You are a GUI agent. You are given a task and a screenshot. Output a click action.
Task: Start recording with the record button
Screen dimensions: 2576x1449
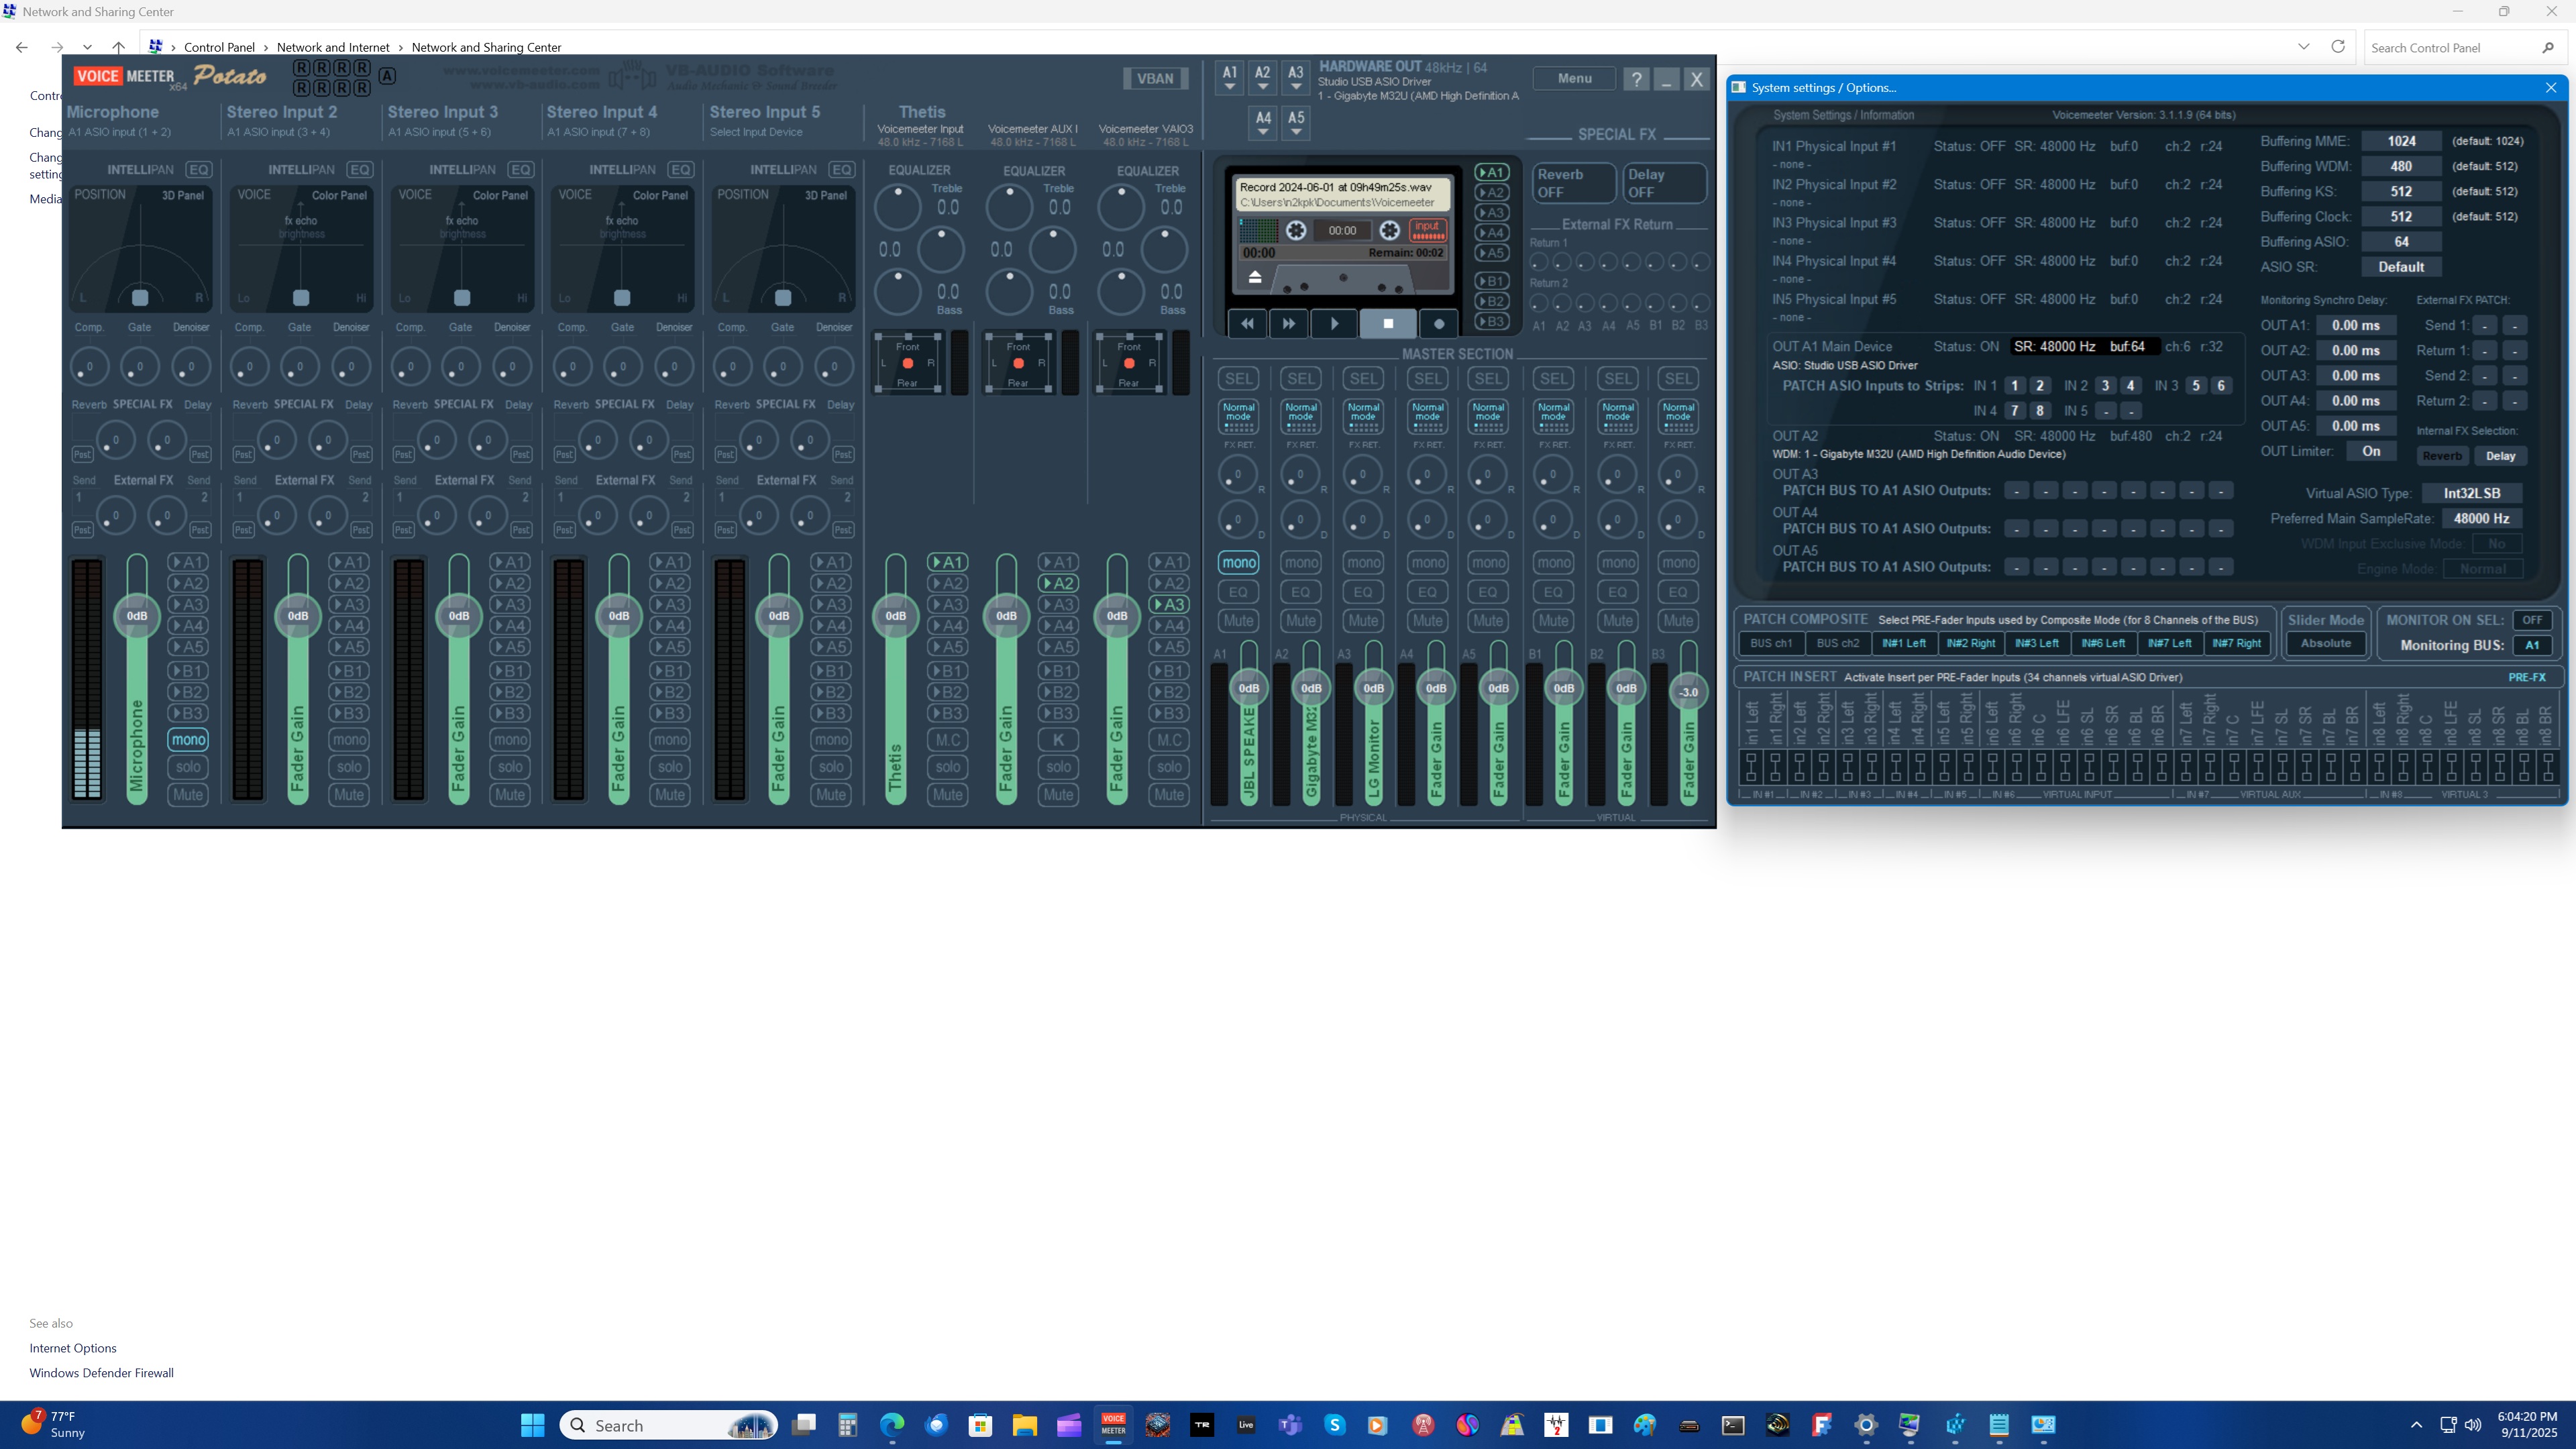pos(1439,323)
